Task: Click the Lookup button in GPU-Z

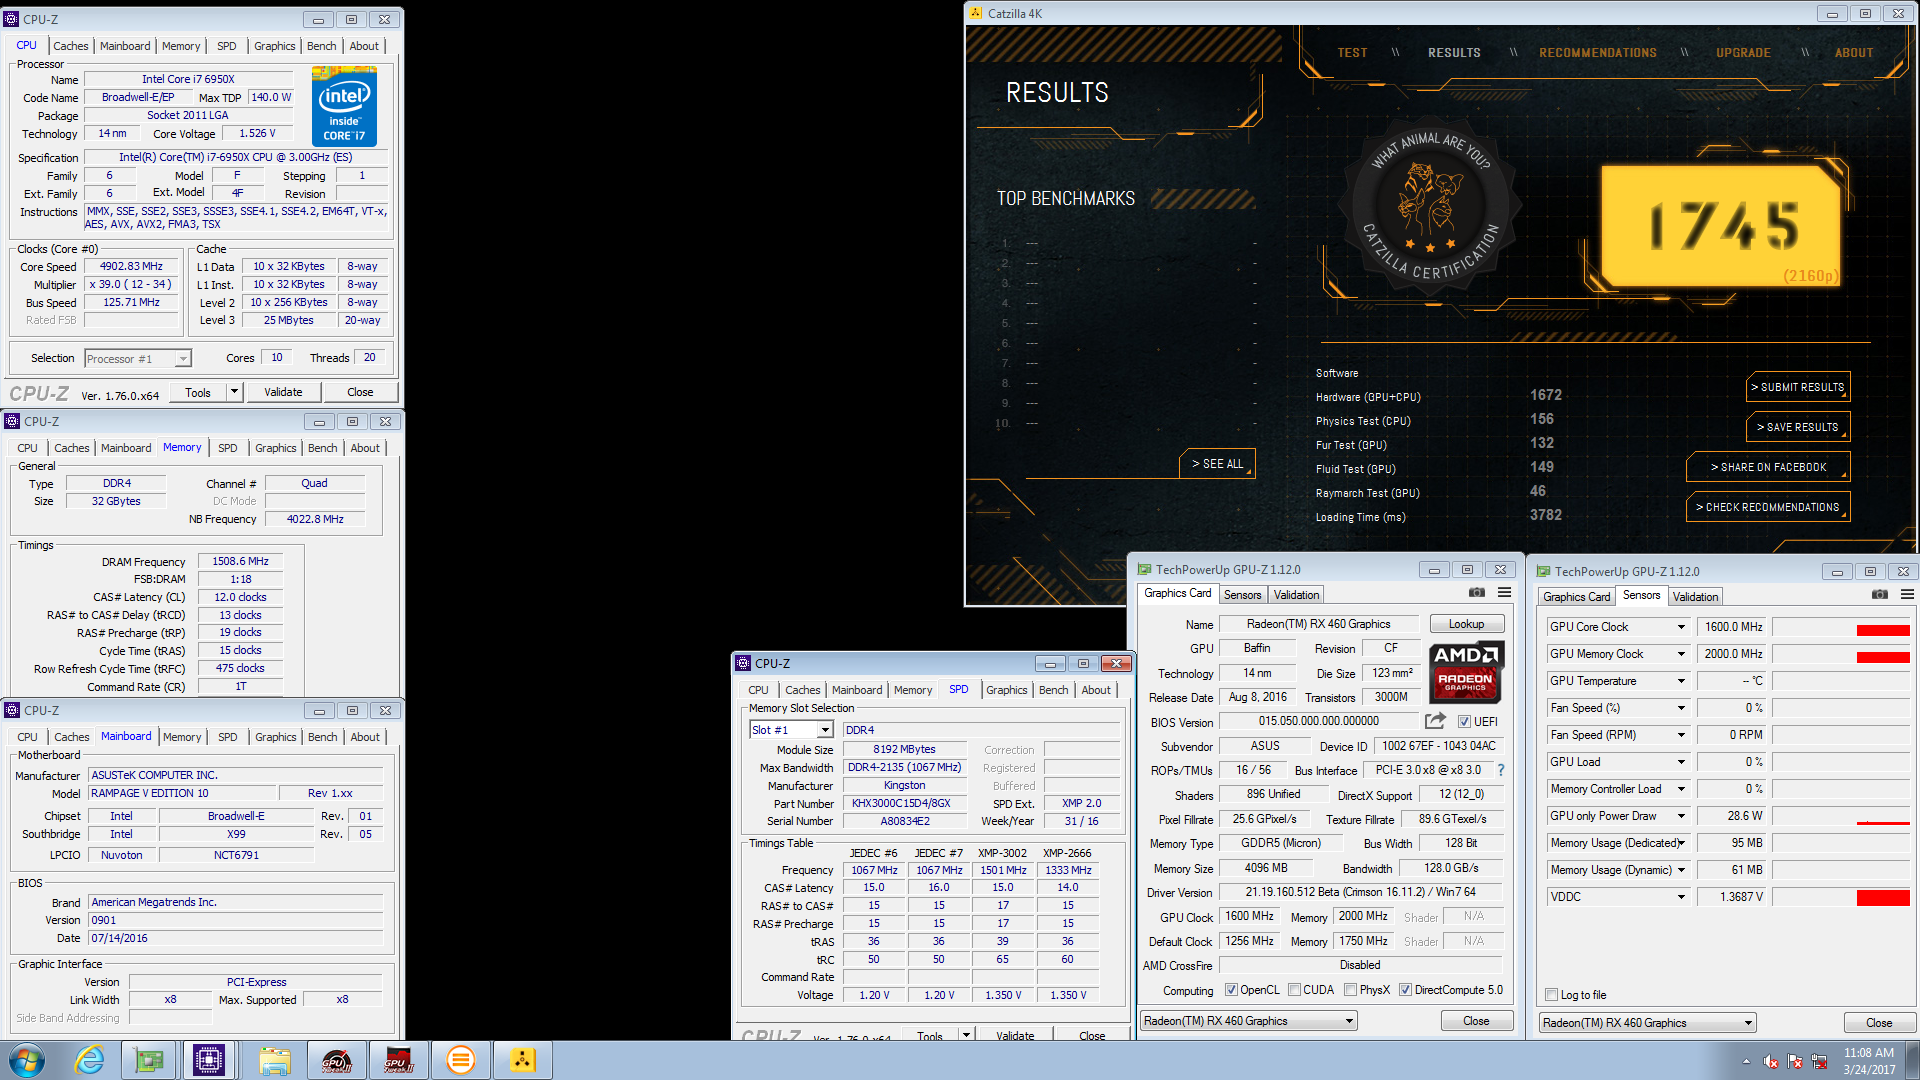Action: point(1466,624)
